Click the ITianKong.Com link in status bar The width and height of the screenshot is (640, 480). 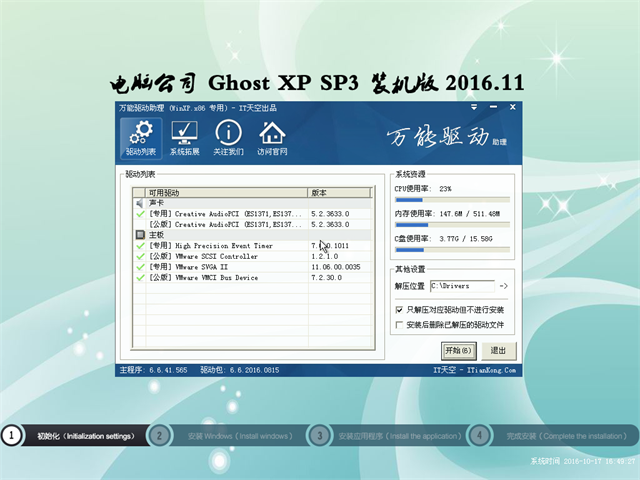[491, 370]
